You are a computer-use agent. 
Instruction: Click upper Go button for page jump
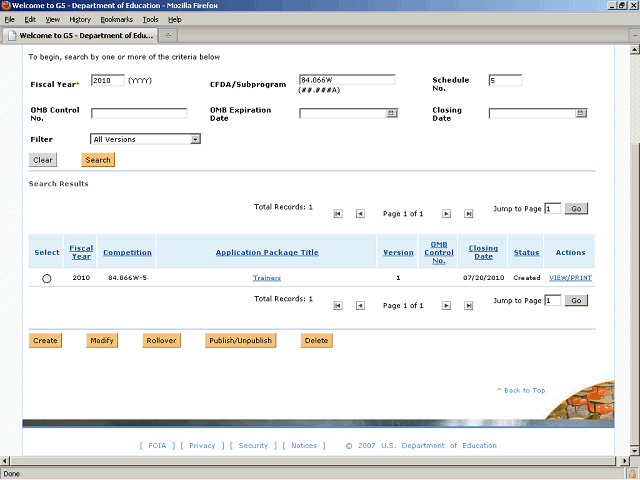(x=576, y=209)
